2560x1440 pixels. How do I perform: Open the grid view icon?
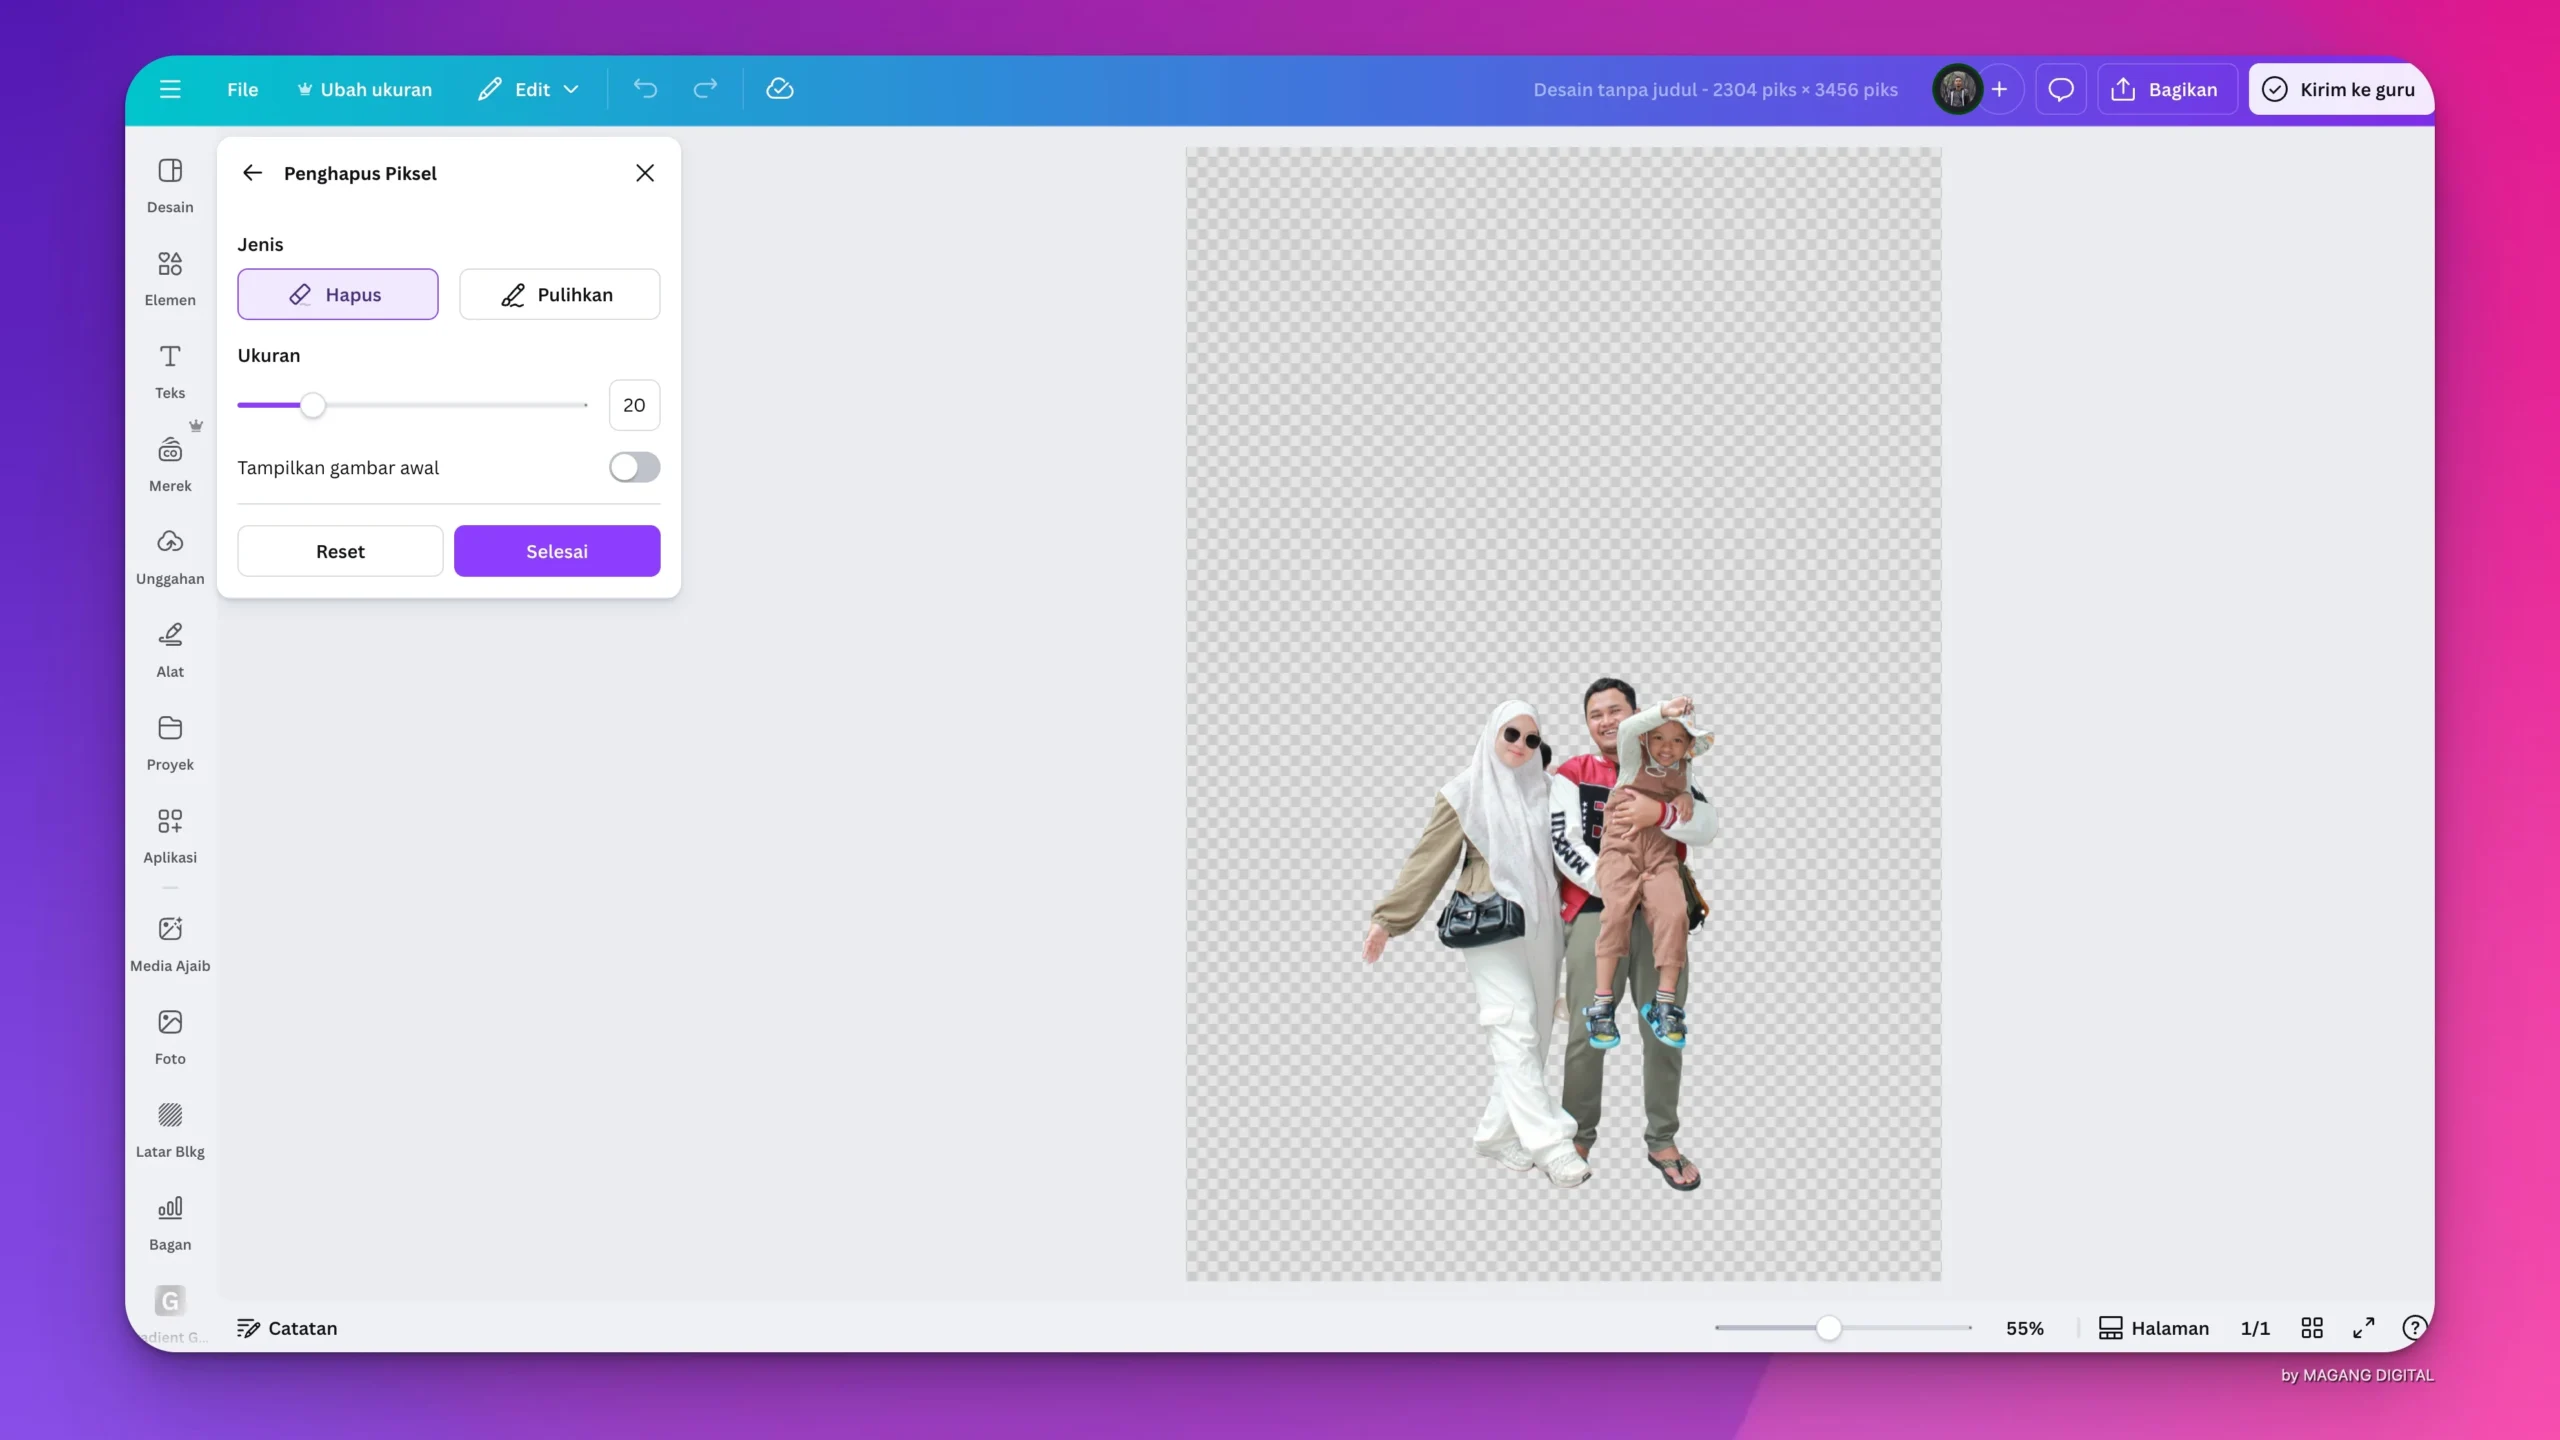tap(2311, 1327)
